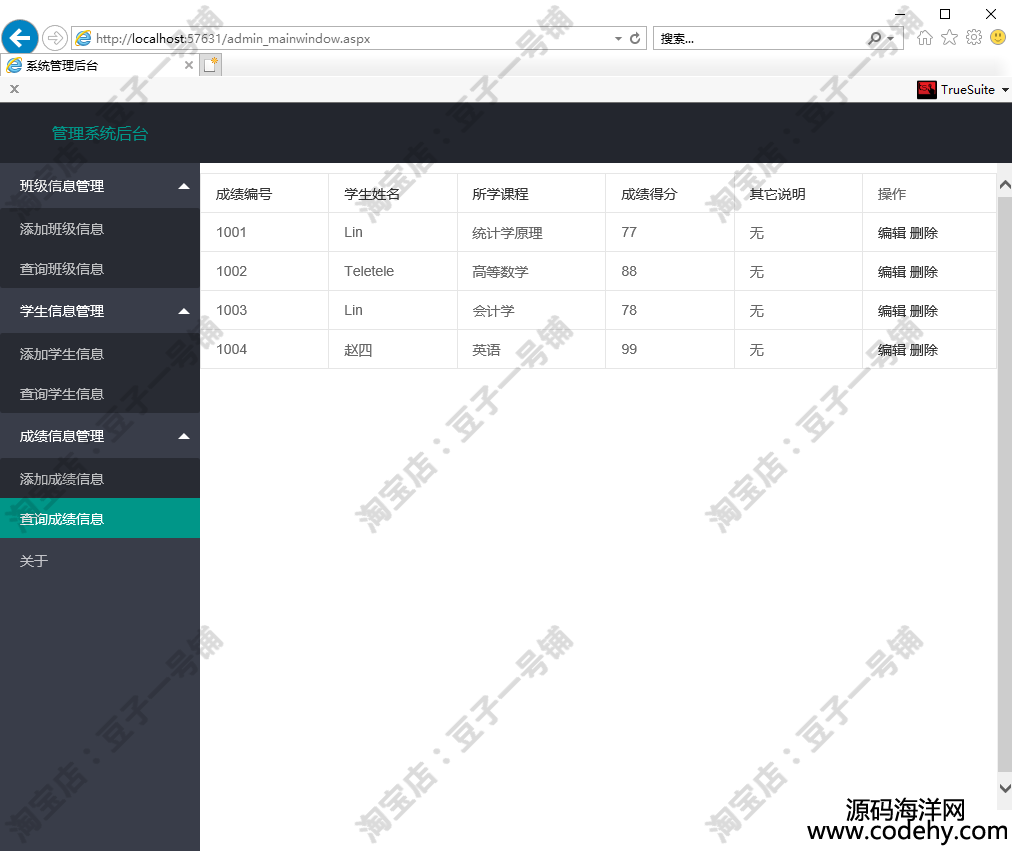The image size is (1012, 851).
Task: Click the Teletele student name cell
Action: (393, 271)
